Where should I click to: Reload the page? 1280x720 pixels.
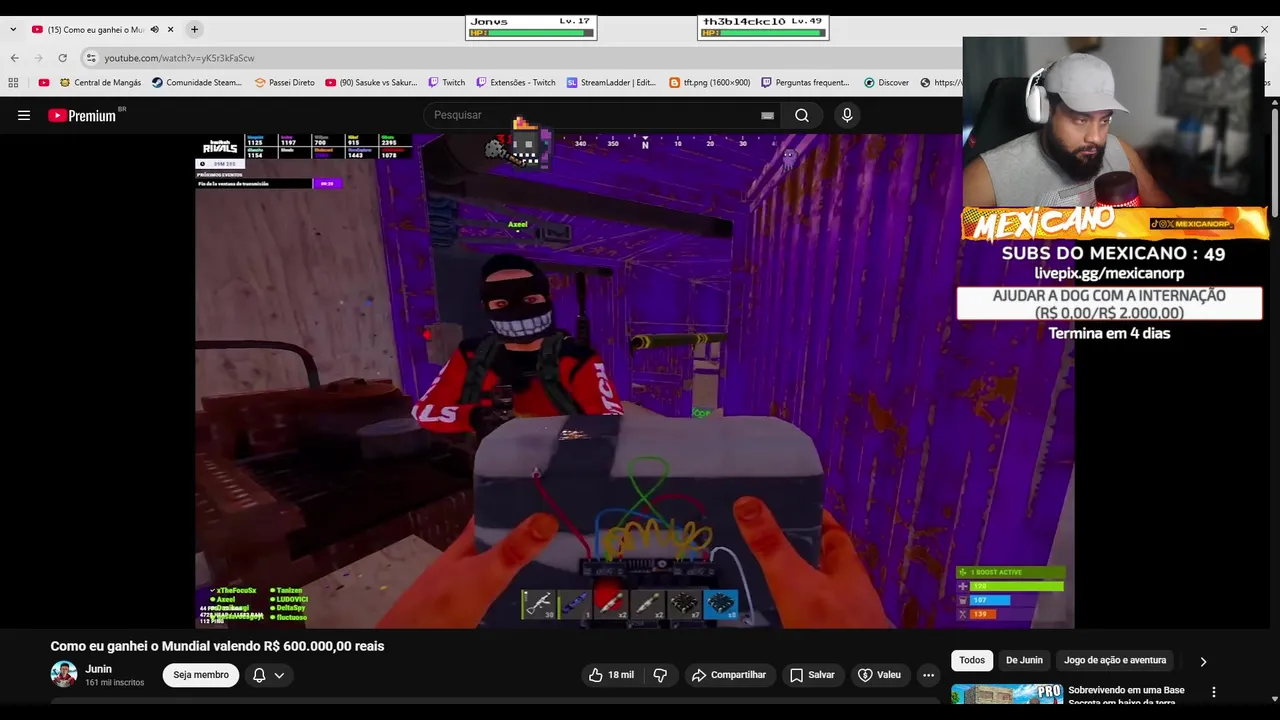coord(62,58)
